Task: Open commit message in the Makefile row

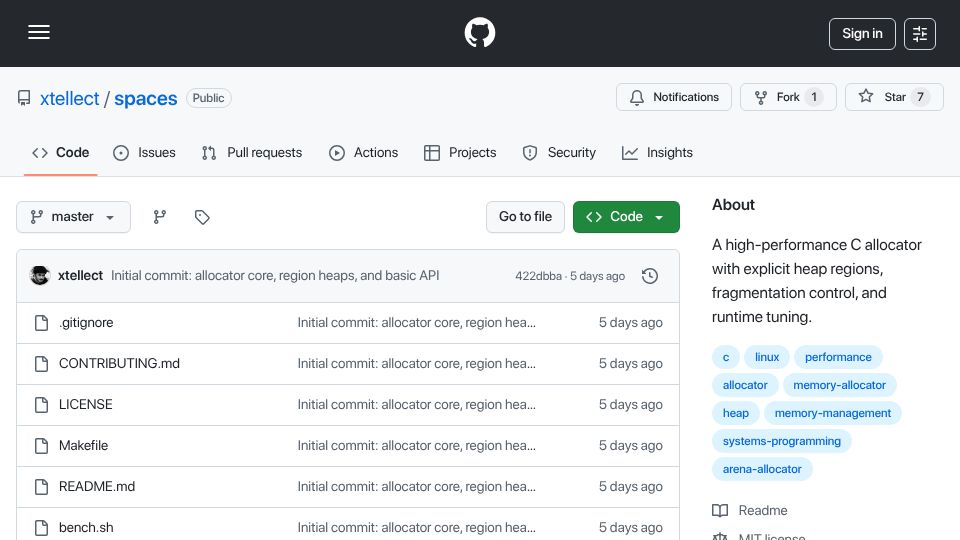Action: coord(416,446)
